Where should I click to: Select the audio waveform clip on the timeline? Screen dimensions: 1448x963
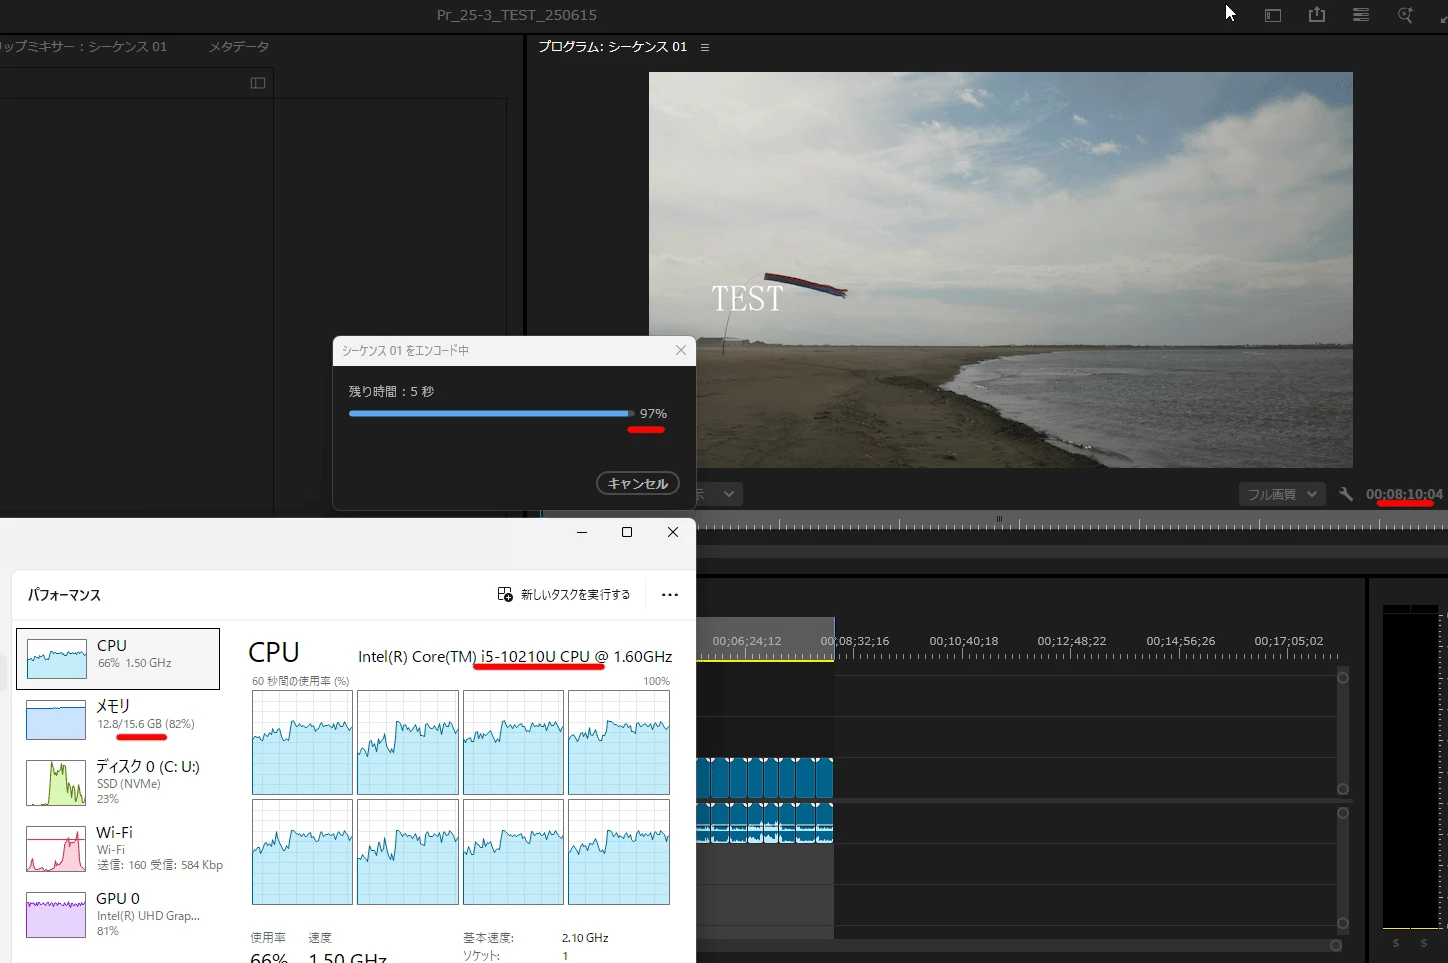765,822
